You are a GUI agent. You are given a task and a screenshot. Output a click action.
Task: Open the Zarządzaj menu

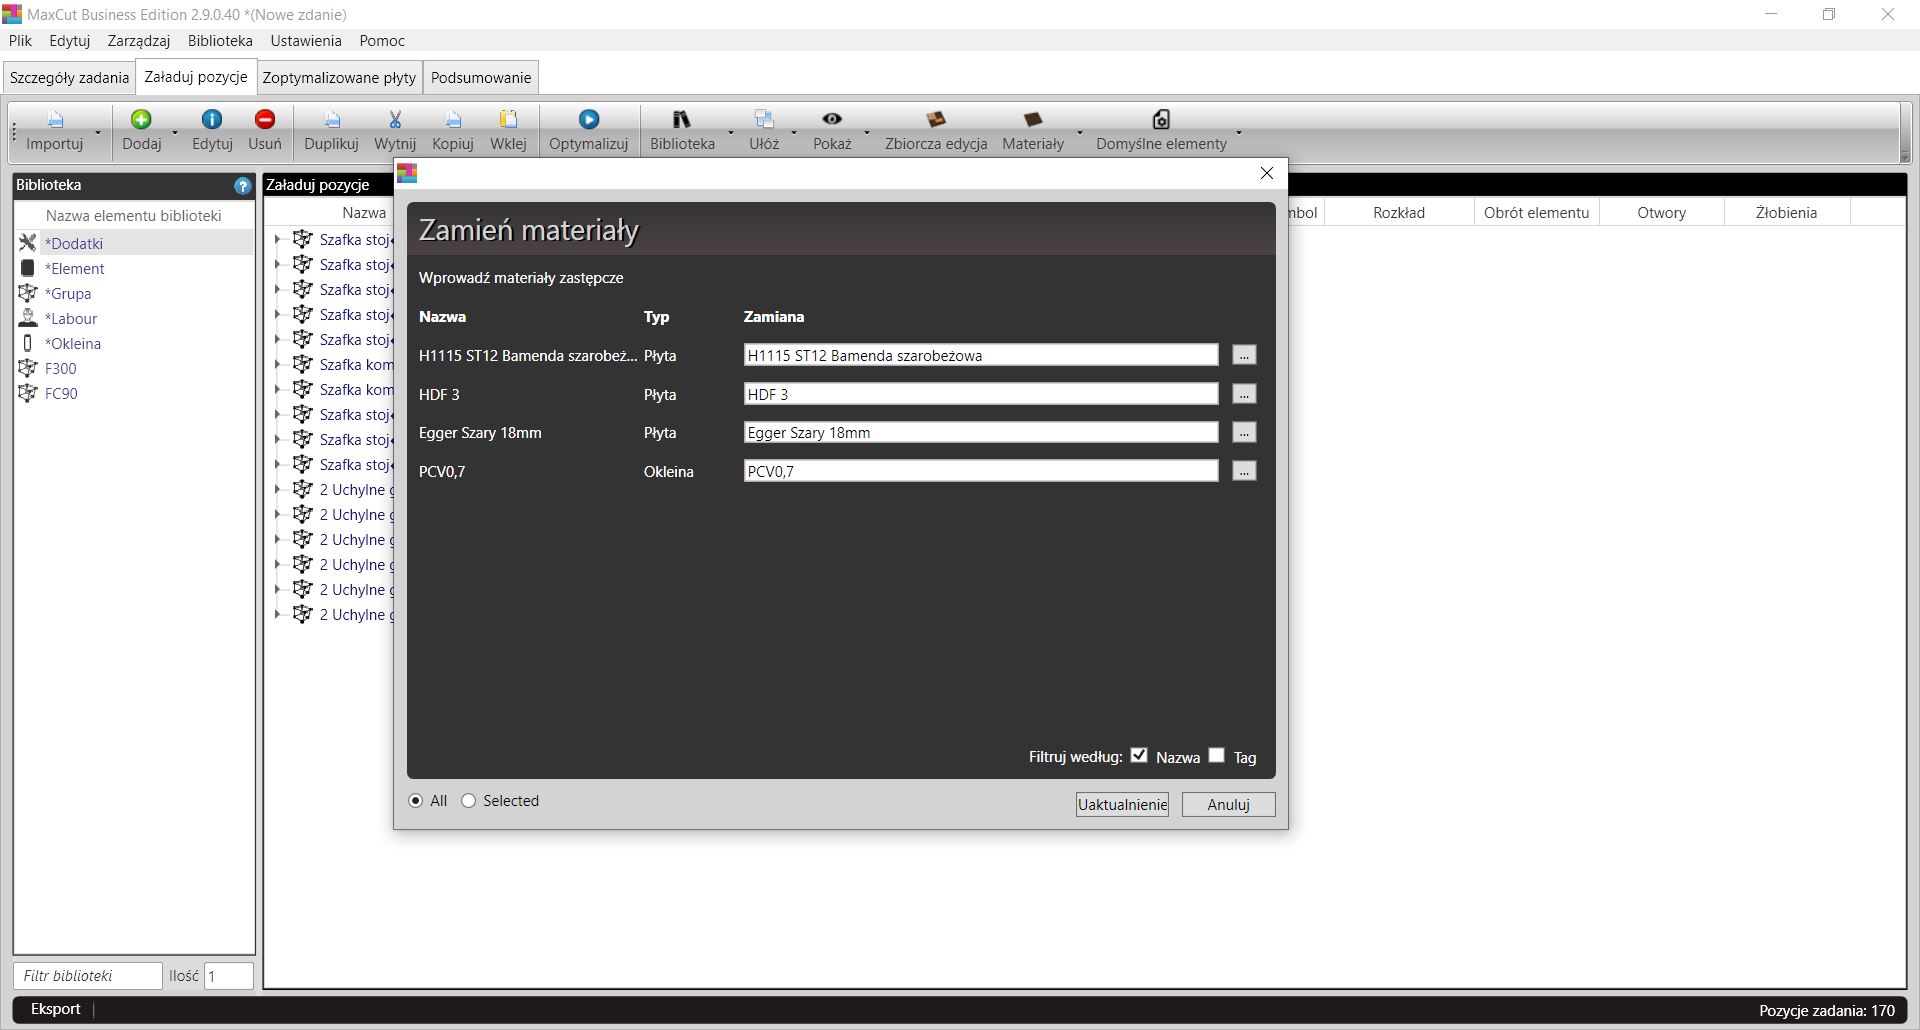(138, 41)
